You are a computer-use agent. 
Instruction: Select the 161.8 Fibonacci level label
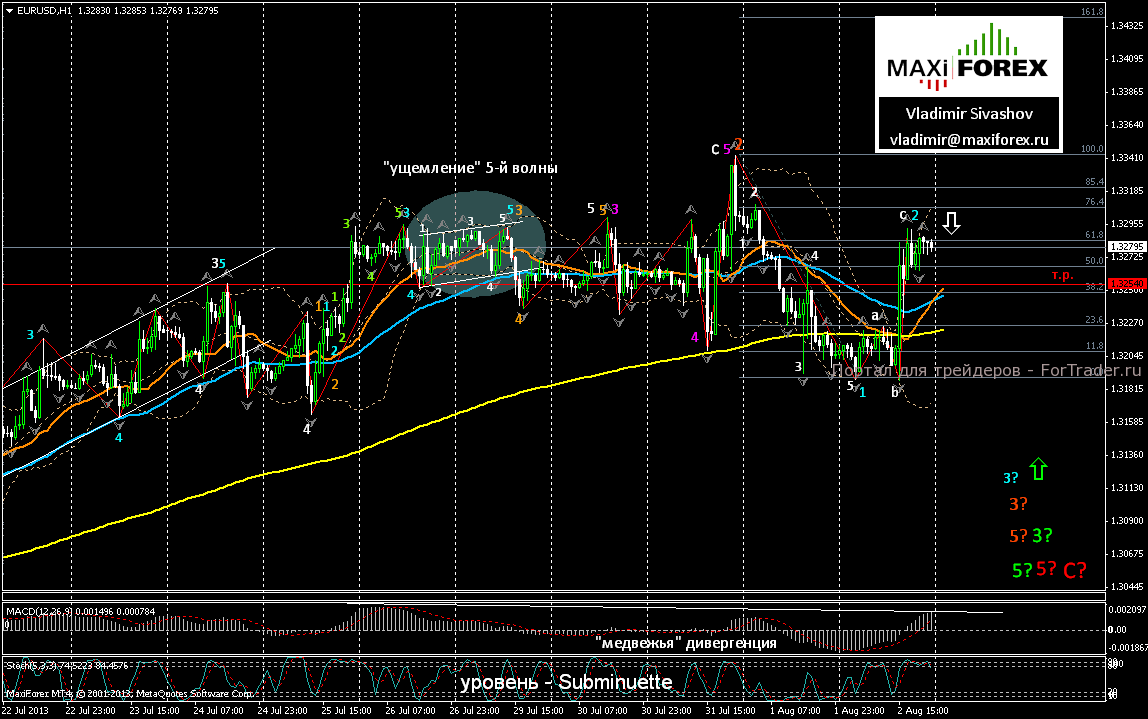(1092, 12)
